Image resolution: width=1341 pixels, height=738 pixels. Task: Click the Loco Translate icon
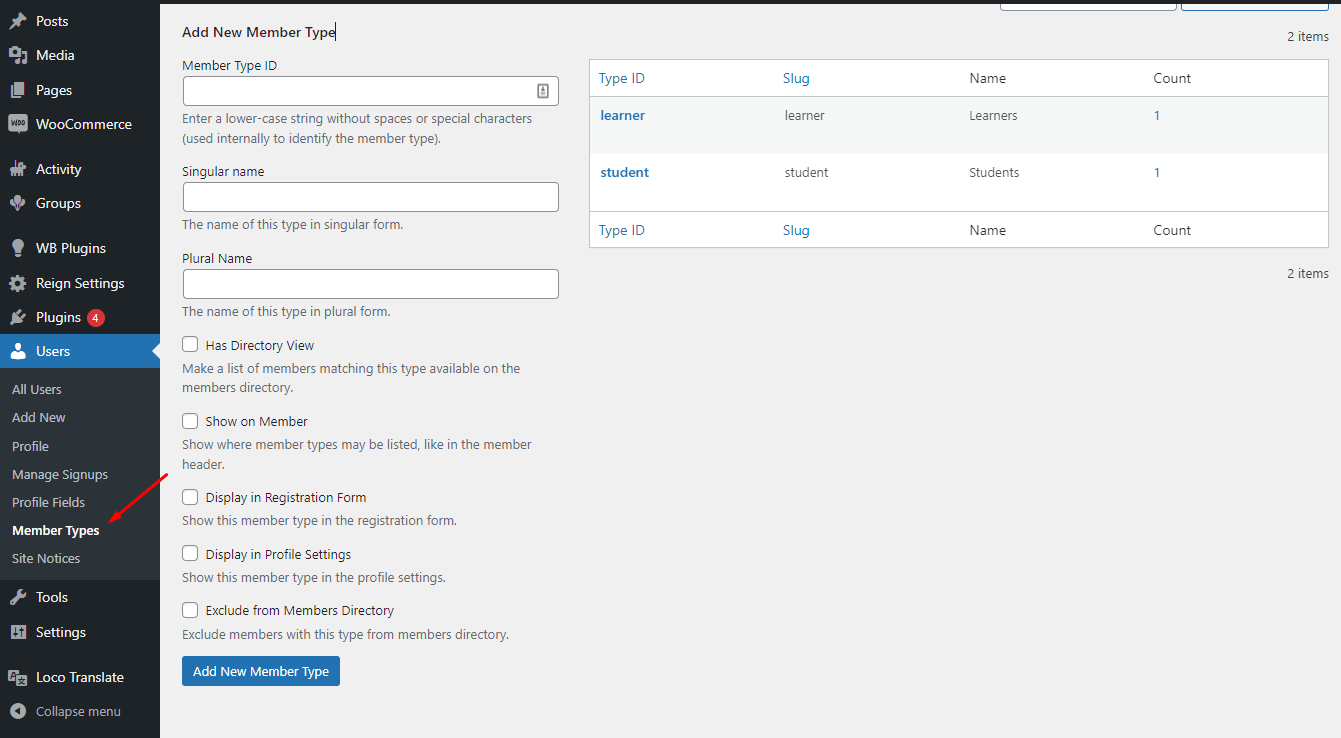(x=18, y=677)
